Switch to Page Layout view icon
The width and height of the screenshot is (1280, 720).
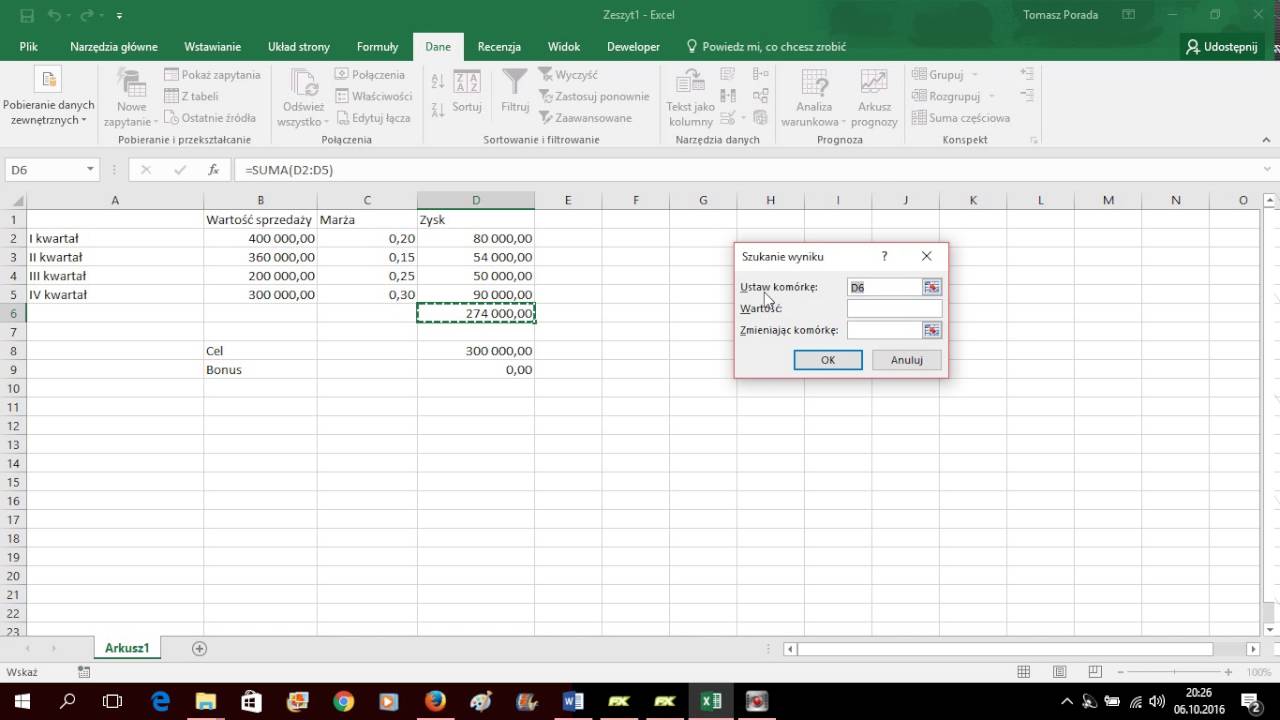click(x=1060, y=672)
